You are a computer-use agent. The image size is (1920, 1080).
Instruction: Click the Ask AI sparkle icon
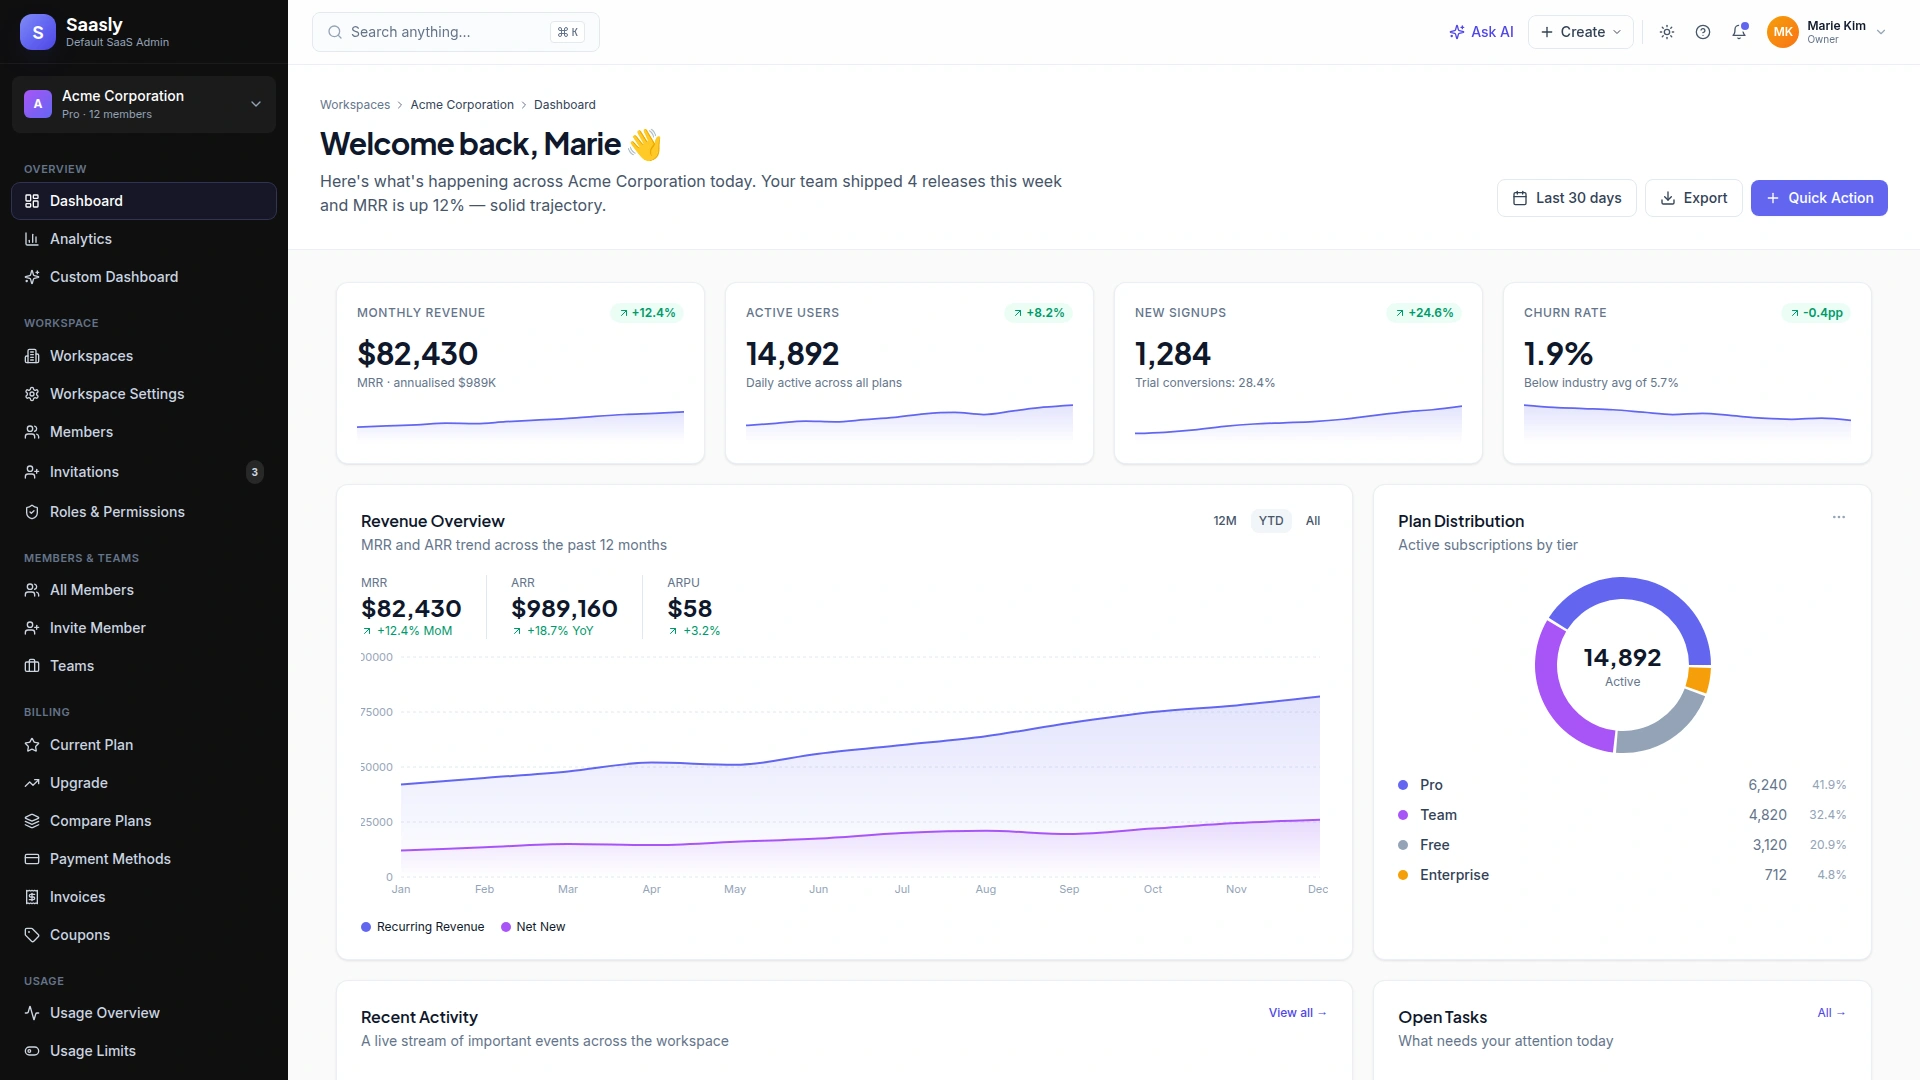coord(1457,32)
